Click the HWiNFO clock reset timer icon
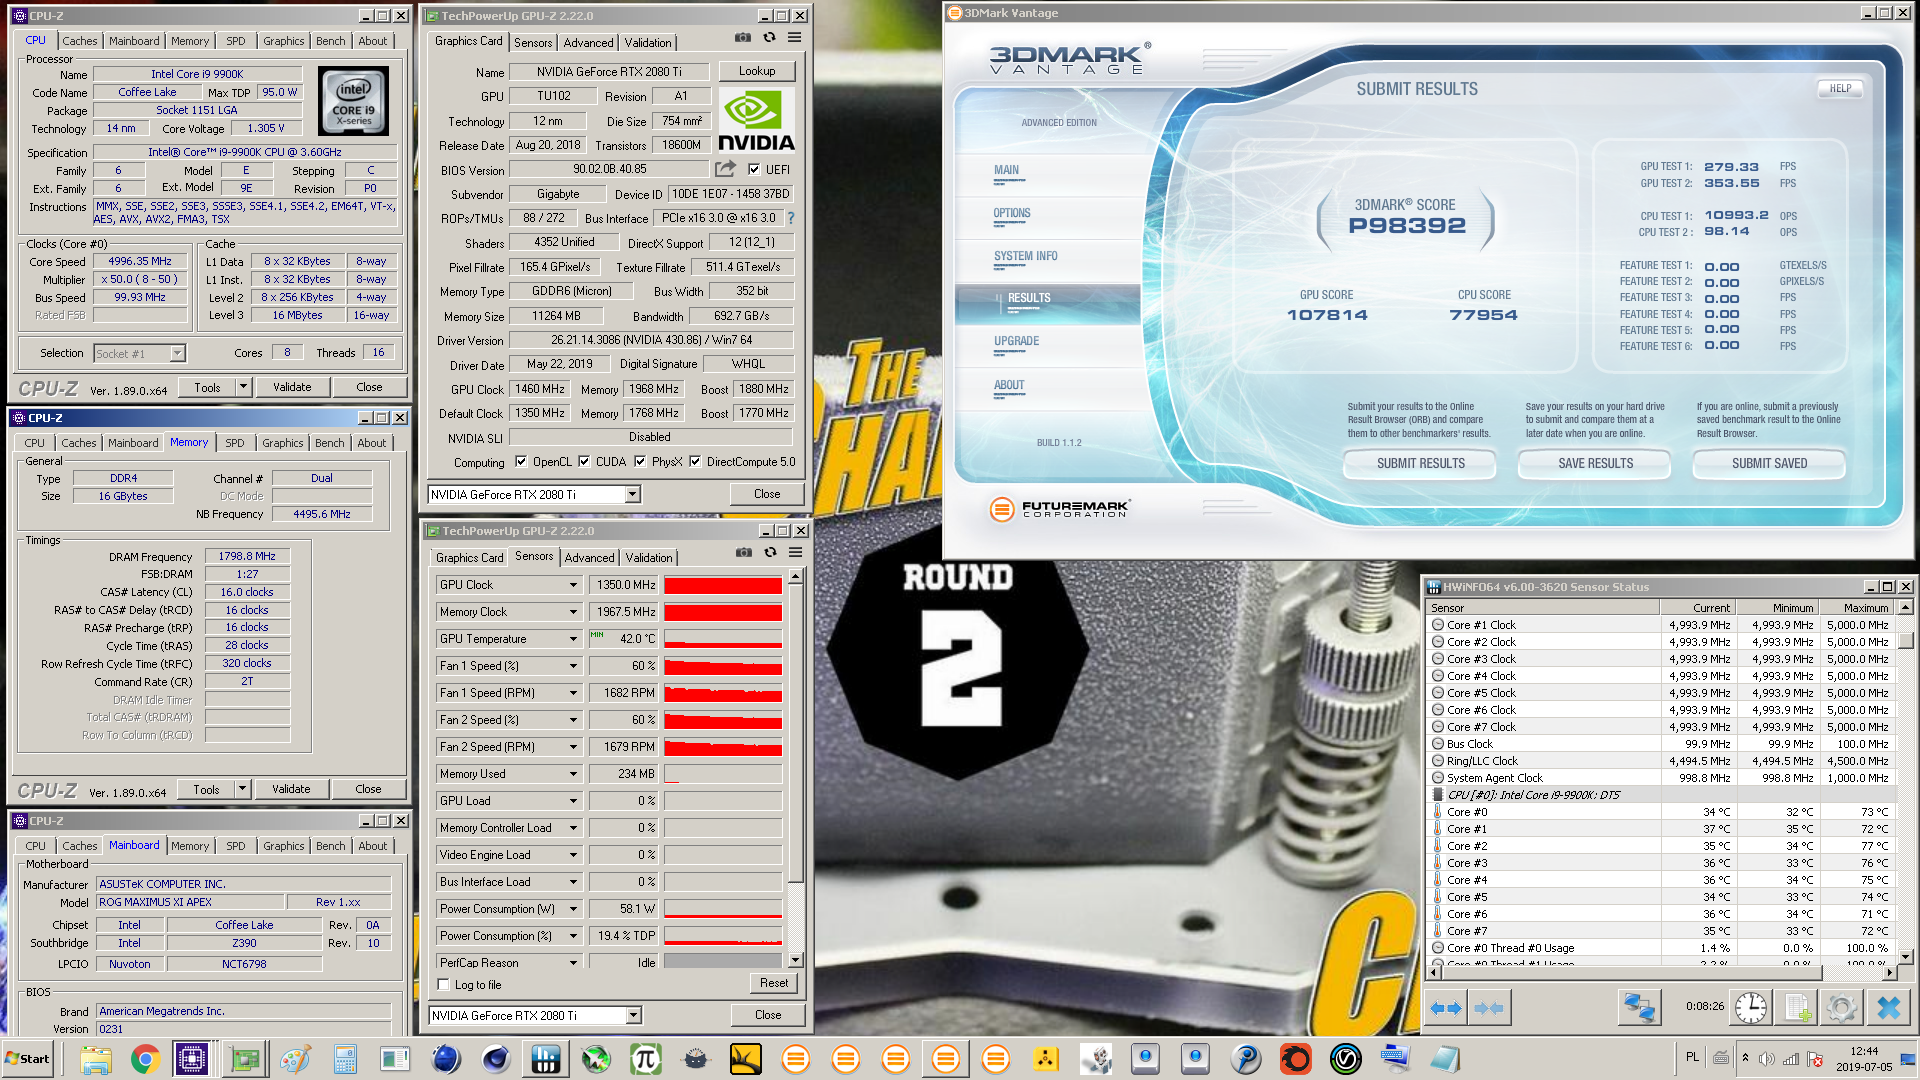Viewport: 1920px width, 1080px height. 1750,1008
